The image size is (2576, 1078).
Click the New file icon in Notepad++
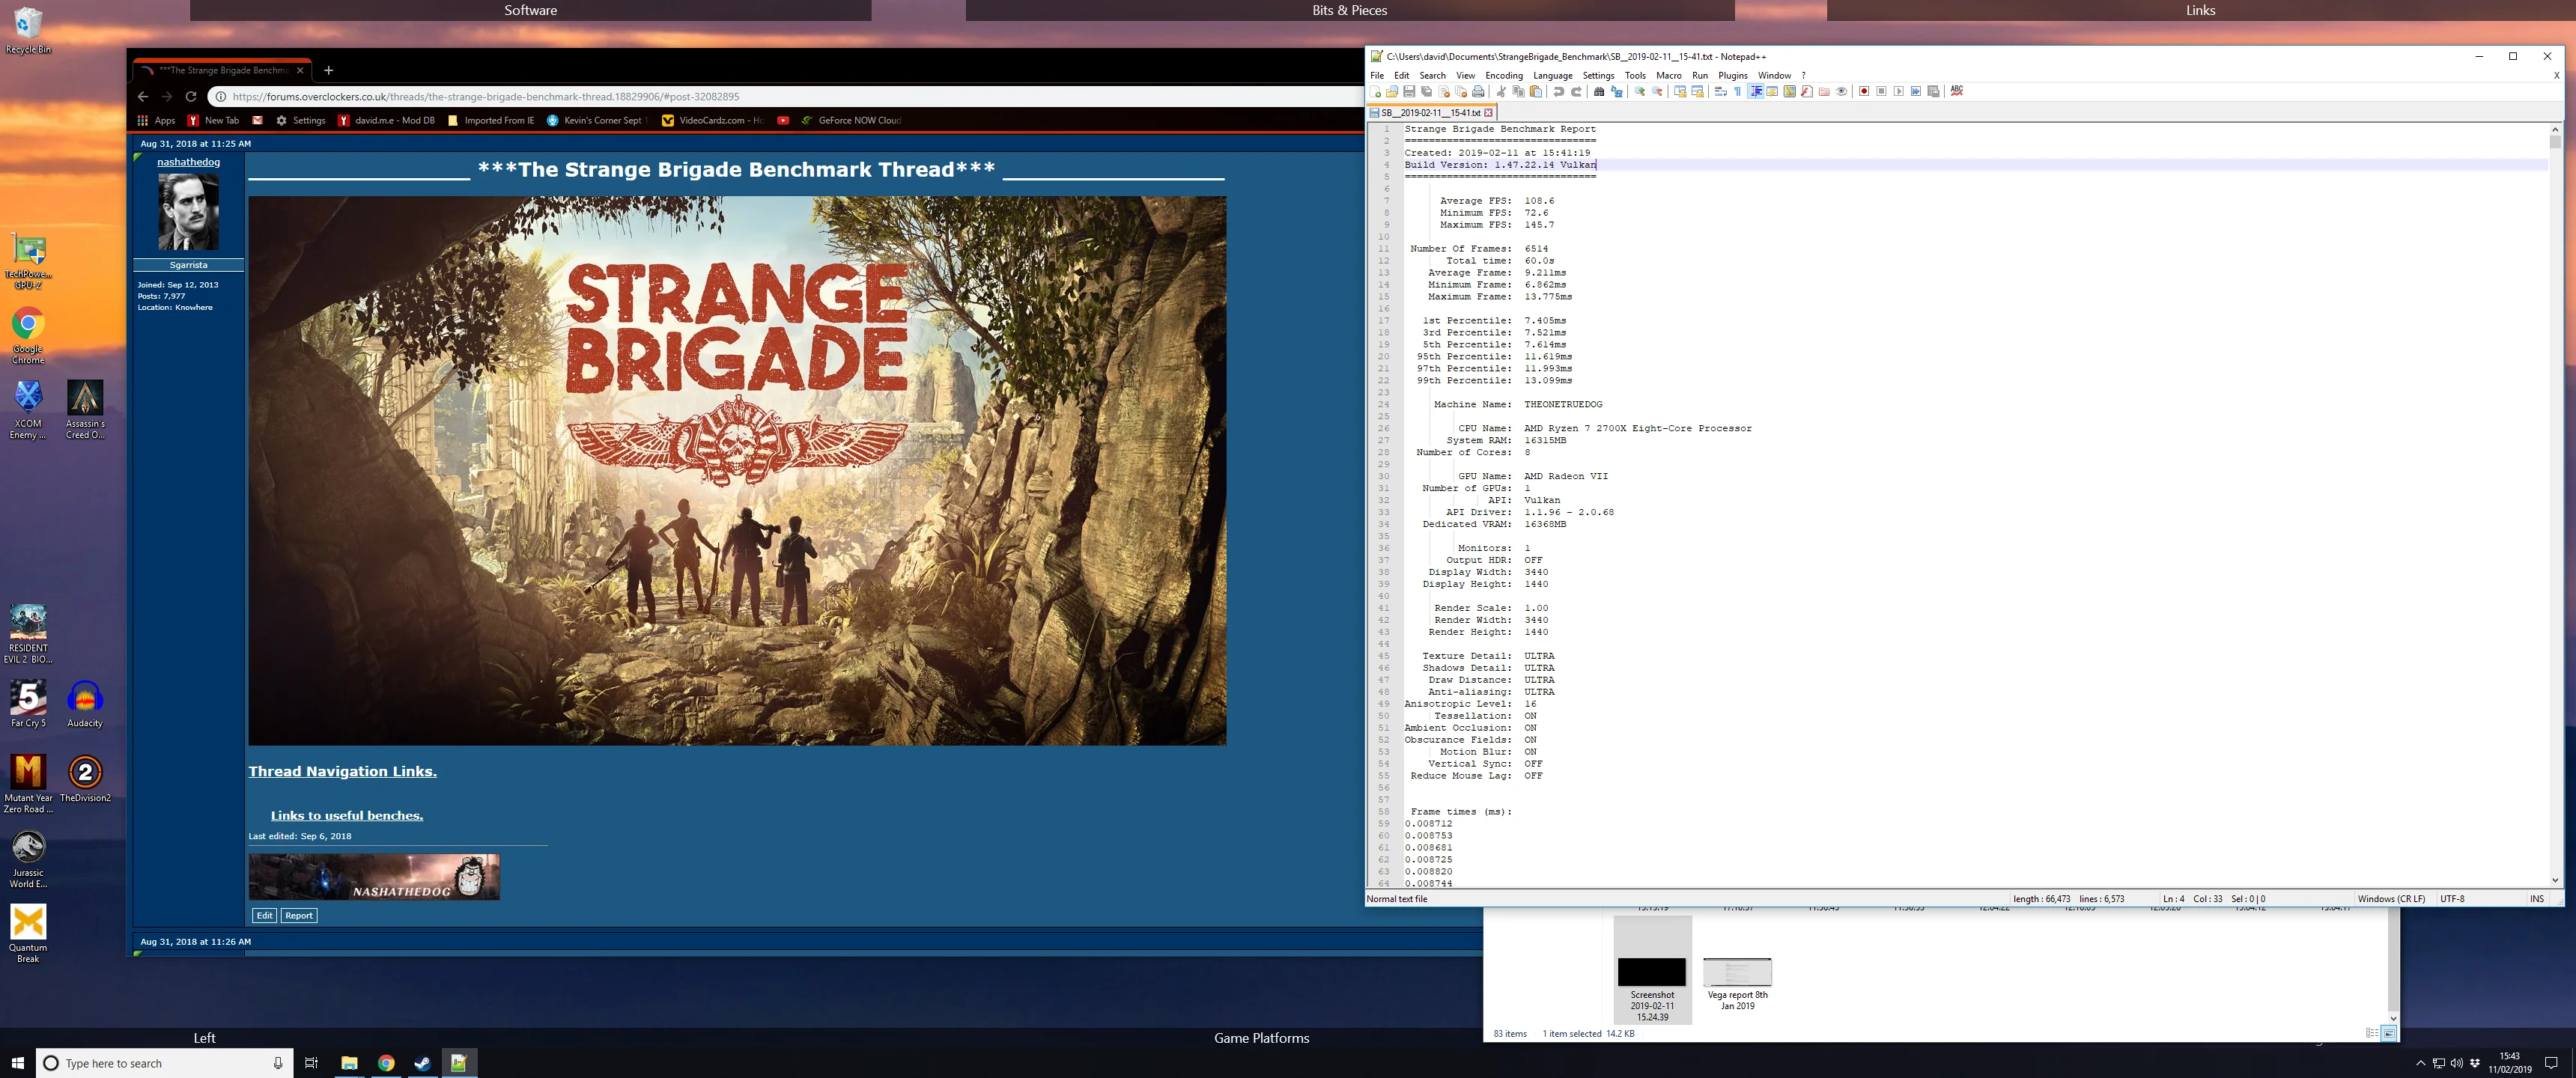tap(1376, 91)
